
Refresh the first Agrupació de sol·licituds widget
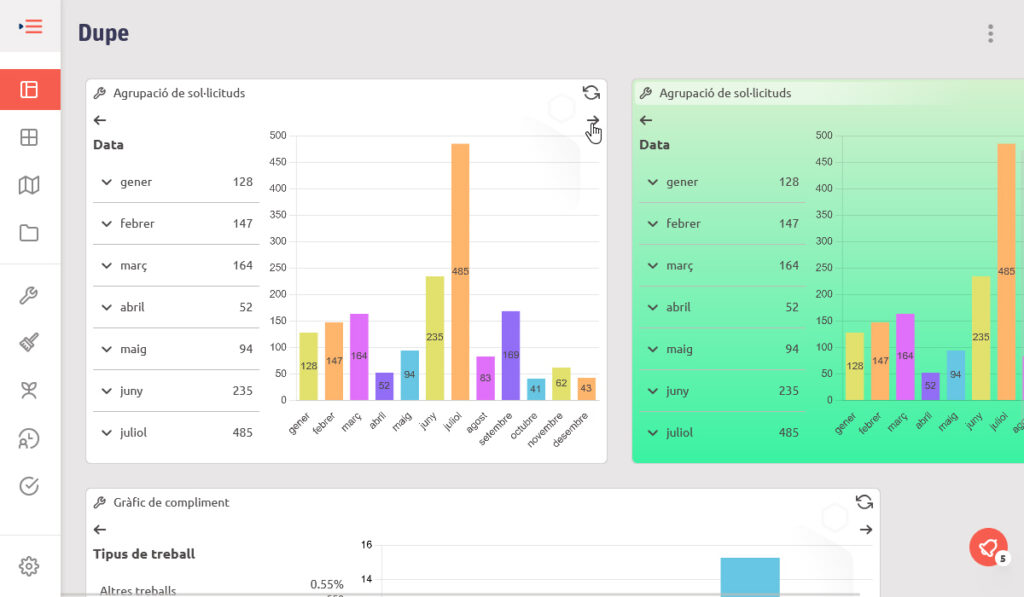pos(591,93)
